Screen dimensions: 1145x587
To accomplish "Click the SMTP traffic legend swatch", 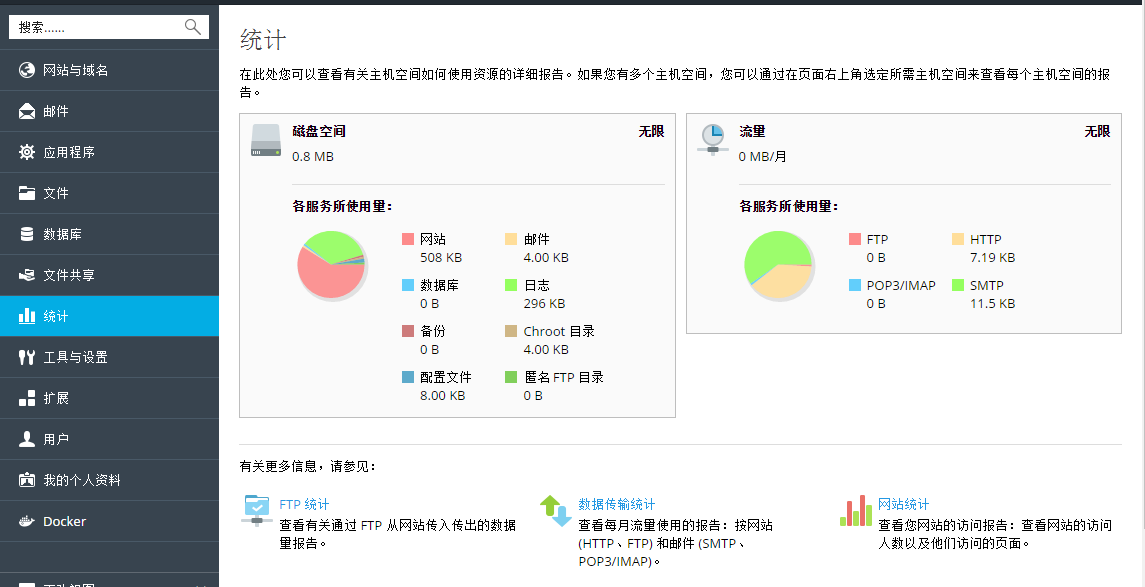I will (958, 285).
